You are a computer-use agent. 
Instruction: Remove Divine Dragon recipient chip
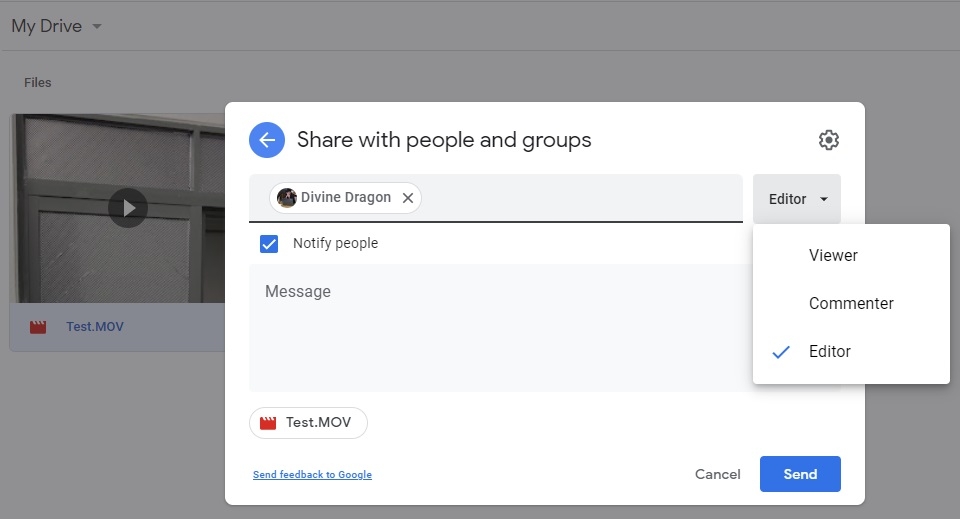click(x=408, y=198)
